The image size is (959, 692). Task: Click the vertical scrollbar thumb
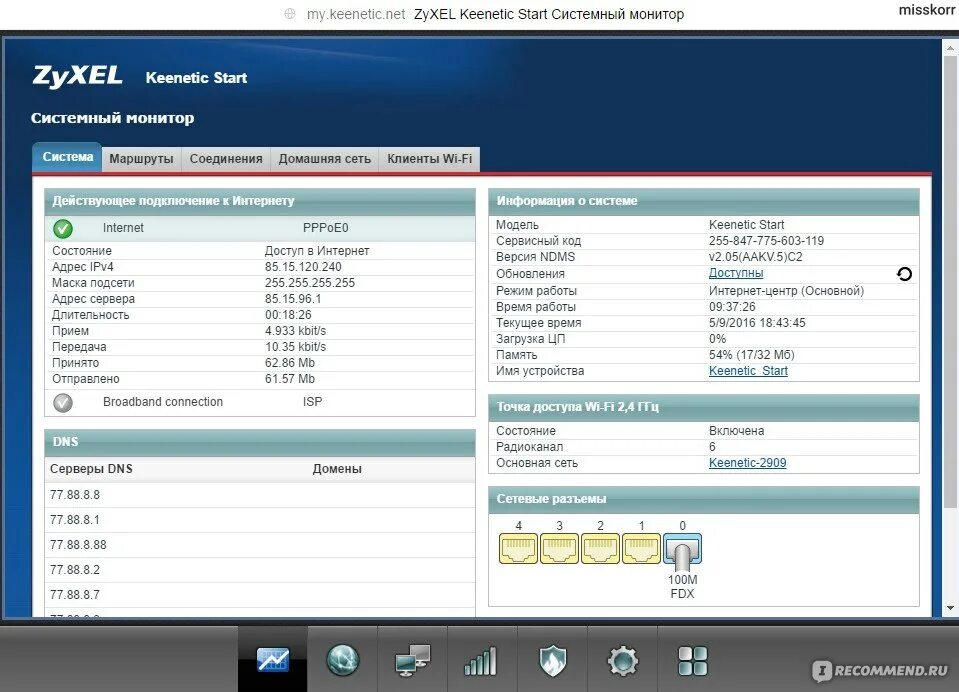(x=950, y=281)
